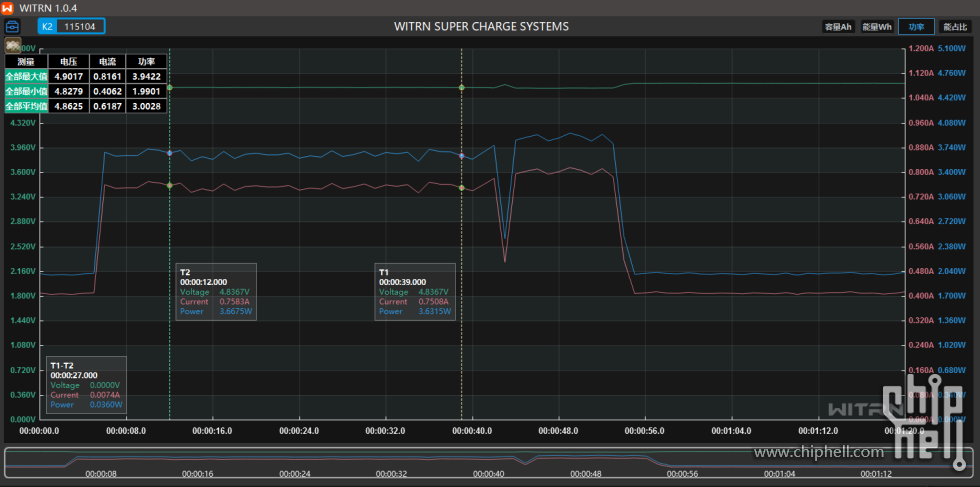The height and width of the screenshot is (487, 980).
Task: Click the small icon above the measurement table
Action: pyautogui.click(x=13, y=46)
